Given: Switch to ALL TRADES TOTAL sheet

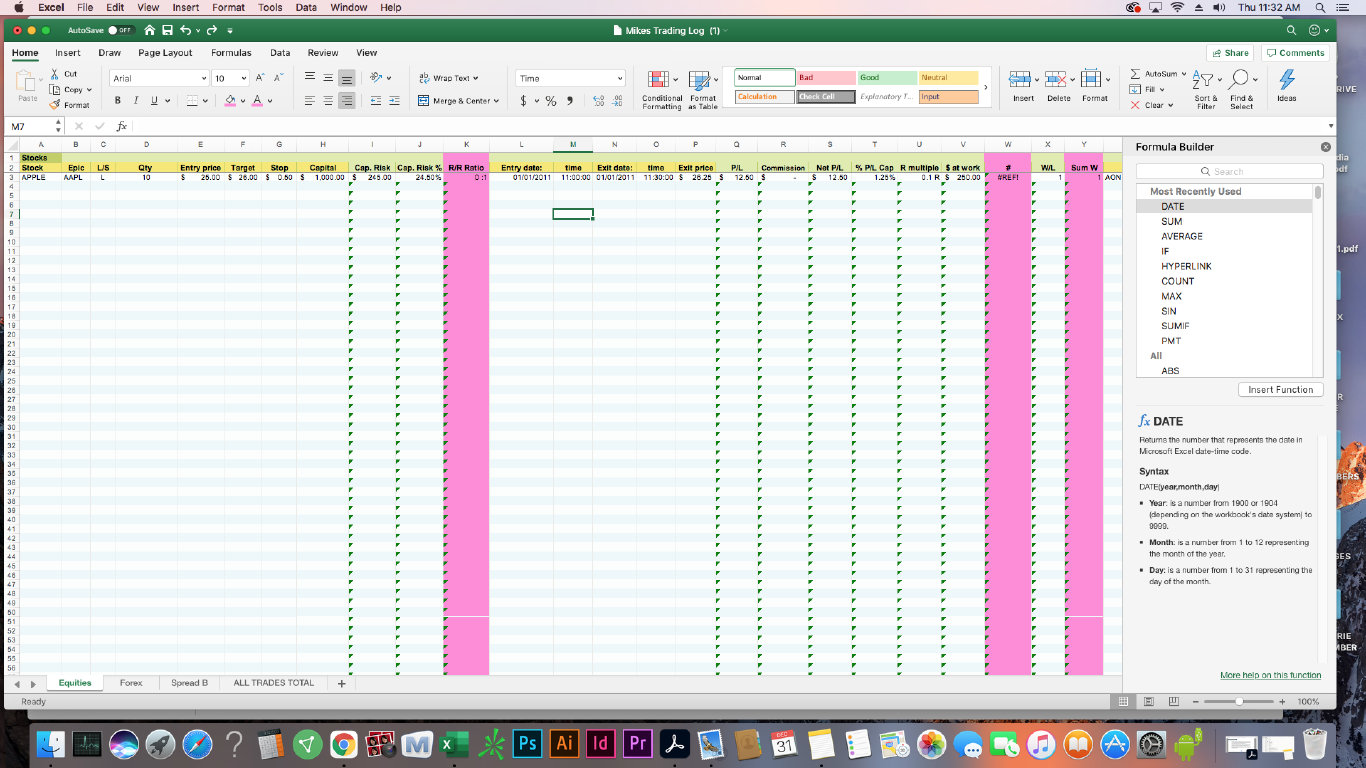Looking at the screenshot, I should coord(273,683).
